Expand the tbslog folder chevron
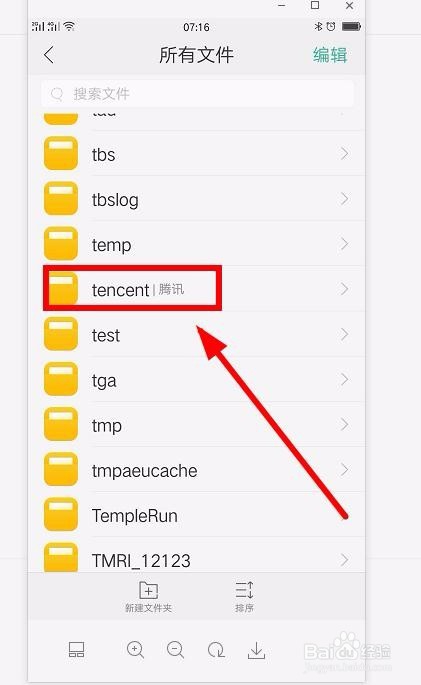Image resolution: width=421 pixels, height=685 pixels. click(345, 199)
